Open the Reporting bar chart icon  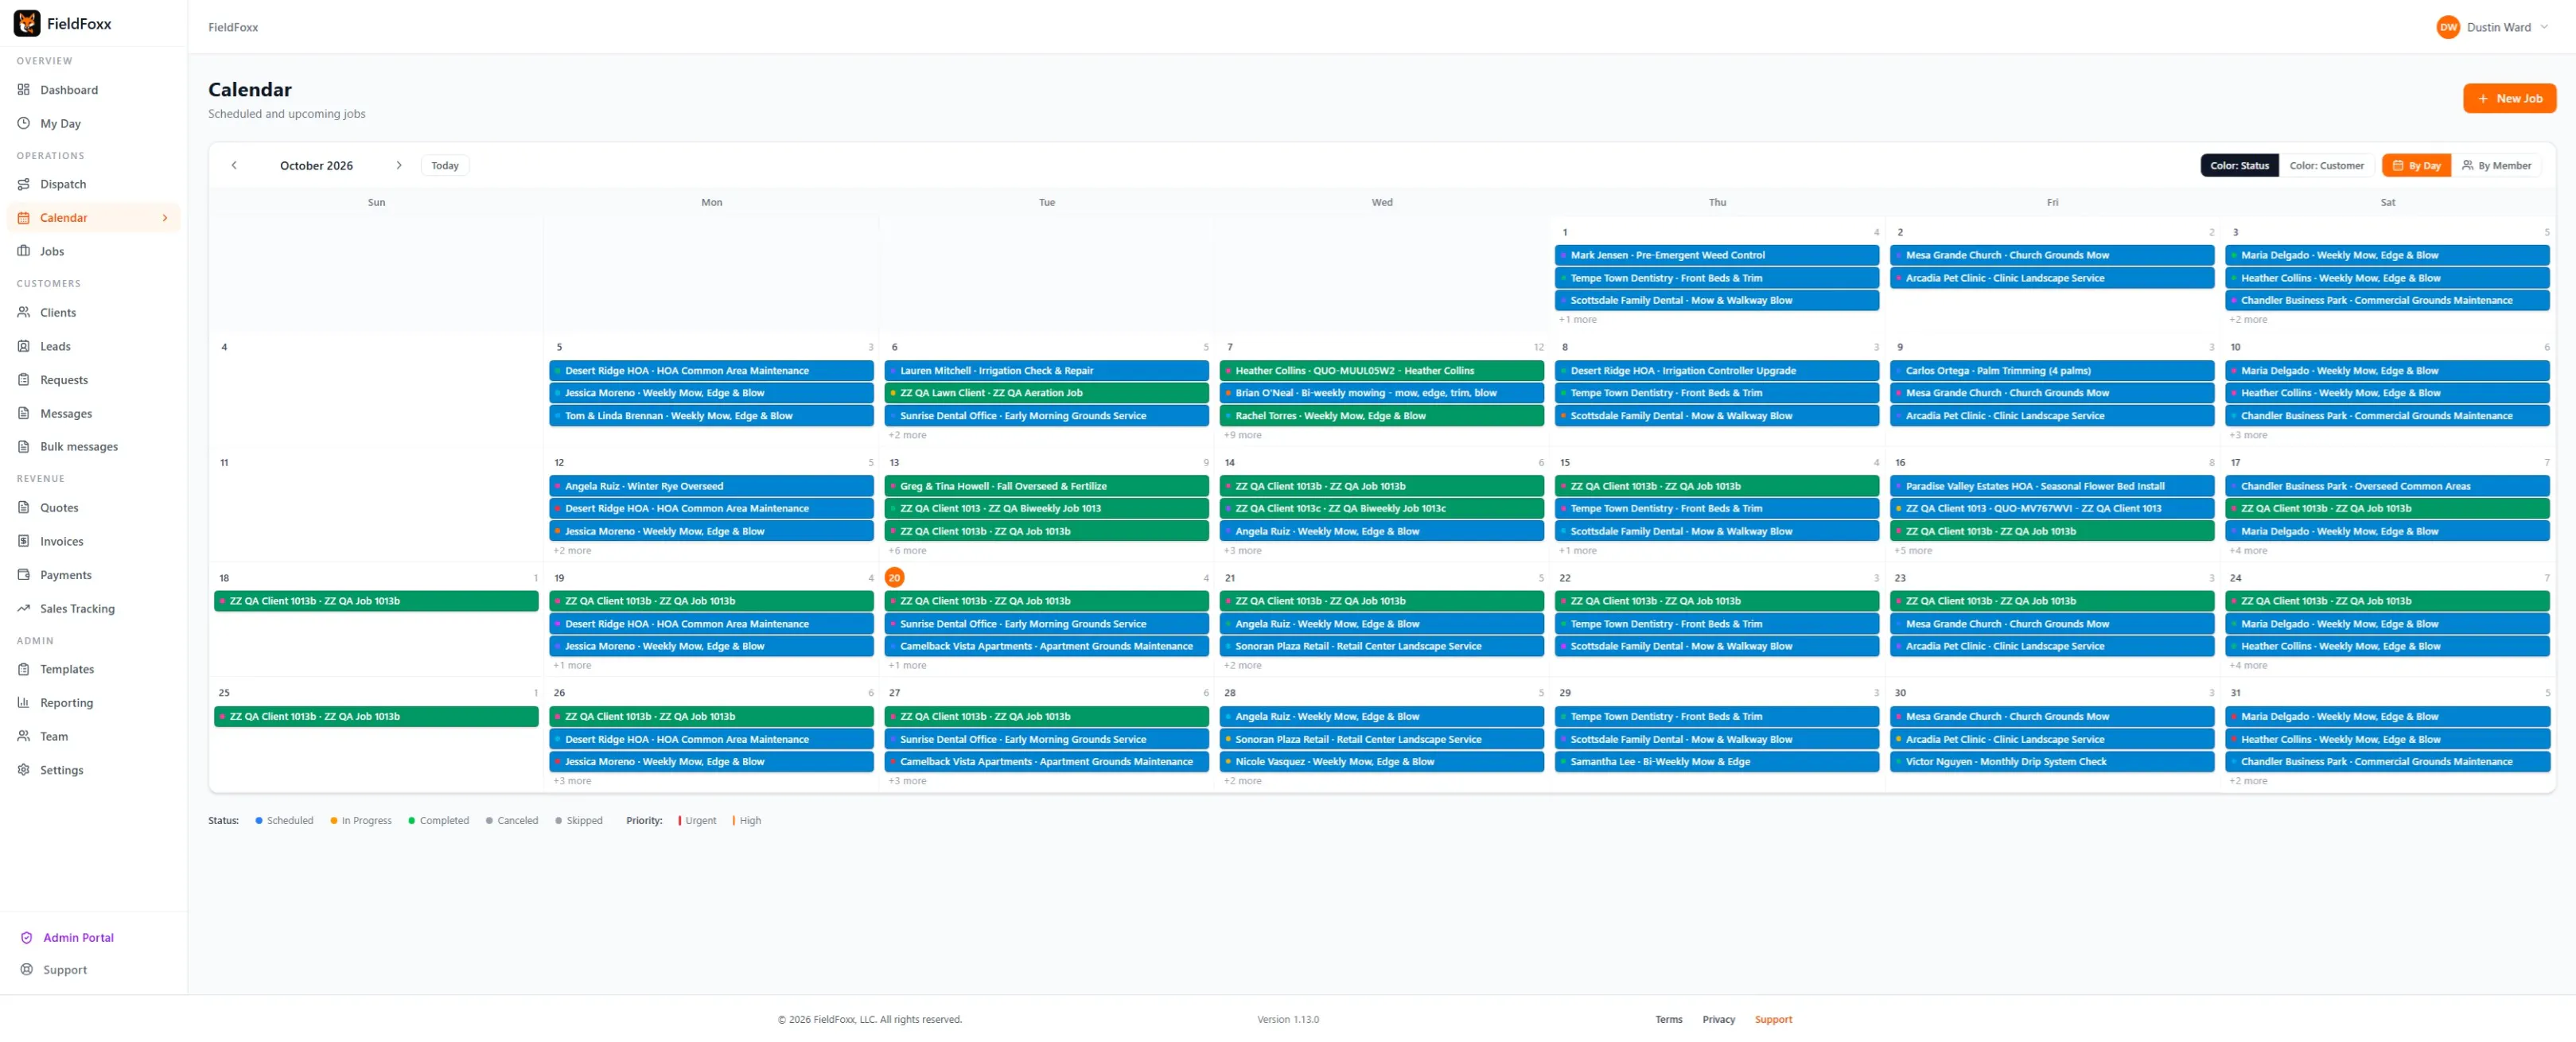23,702
